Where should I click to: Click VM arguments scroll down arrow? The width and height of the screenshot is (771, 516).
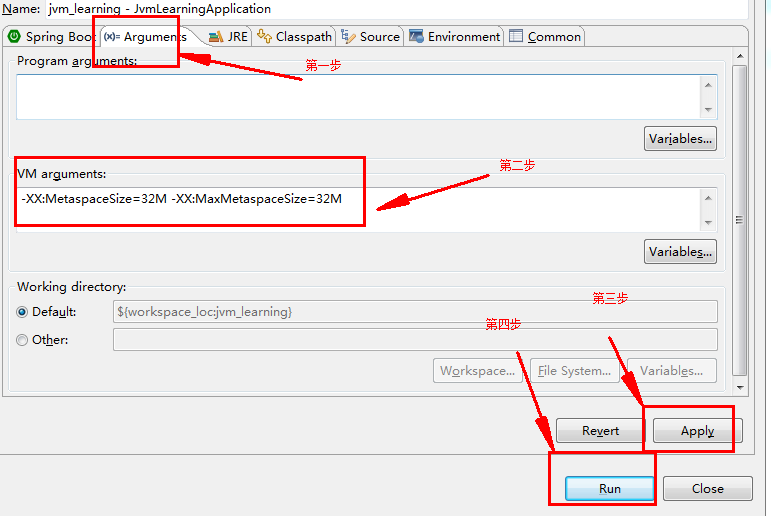[709, 222]
